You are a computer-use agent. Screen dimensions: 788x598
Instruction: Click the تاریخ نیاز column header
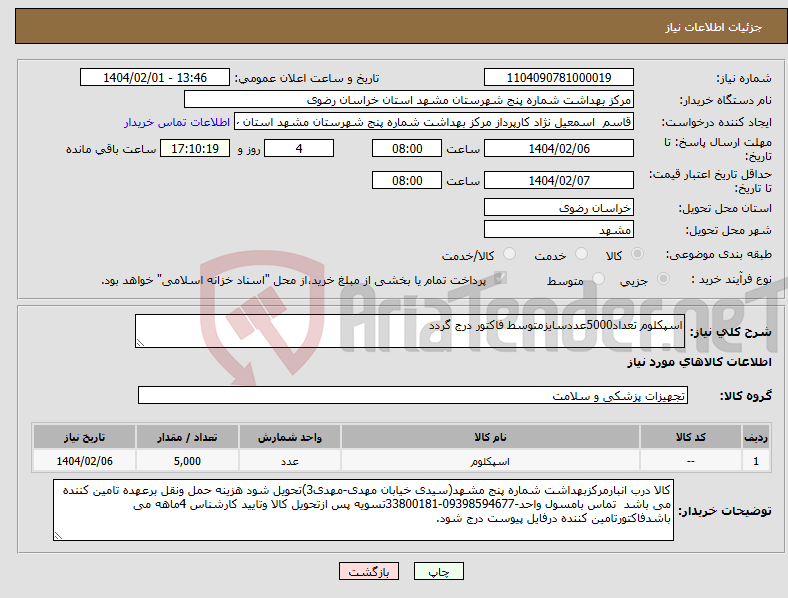(84, 437)
